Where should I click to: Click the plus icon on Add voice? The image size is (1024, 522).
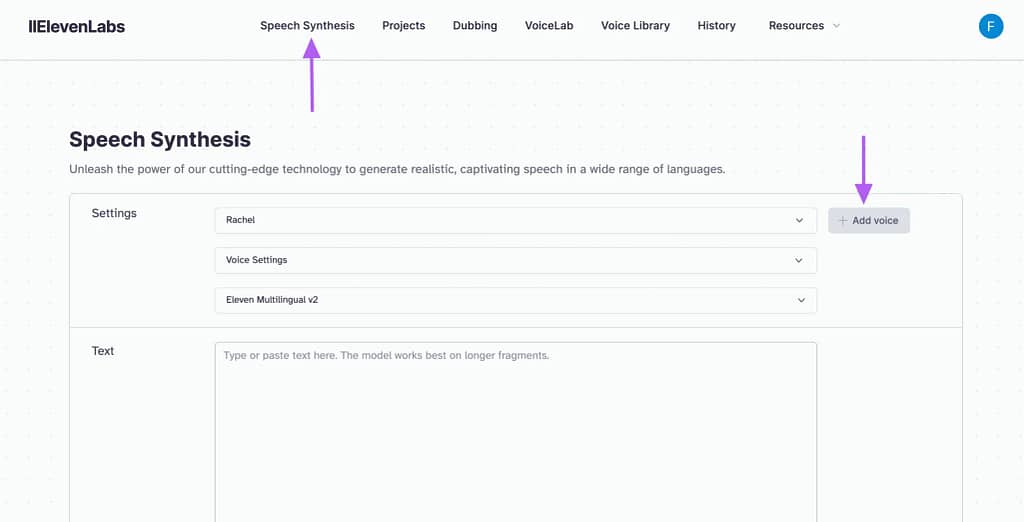click(x=842, y=221)
